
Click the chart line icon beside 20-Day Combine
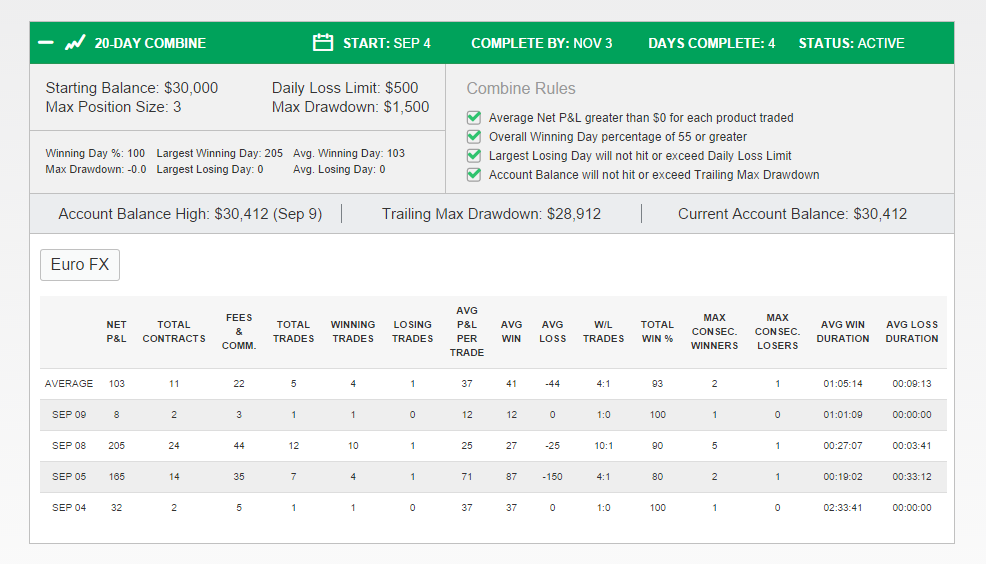pos(75,43)
